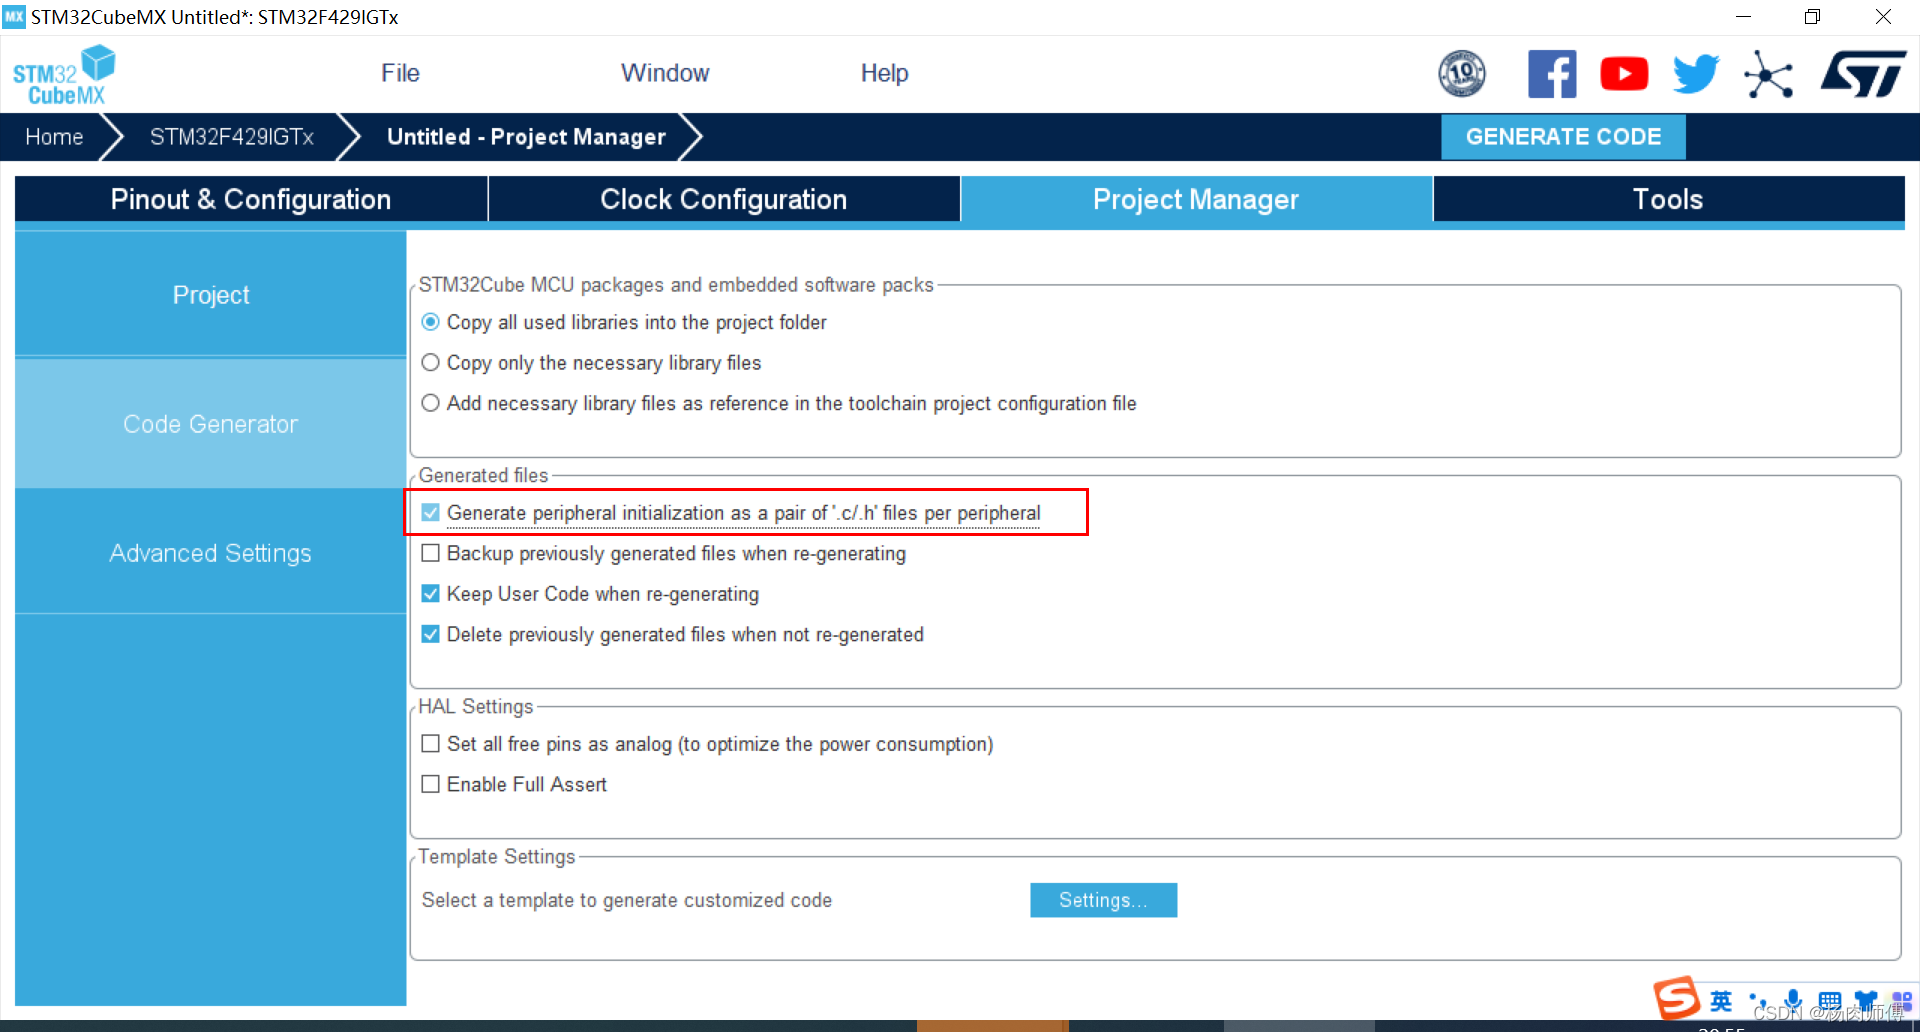Screen dimensions: 1920x1032
Task: Open the Sogou toolbox grid icon
Action: click(1902, 1001)
